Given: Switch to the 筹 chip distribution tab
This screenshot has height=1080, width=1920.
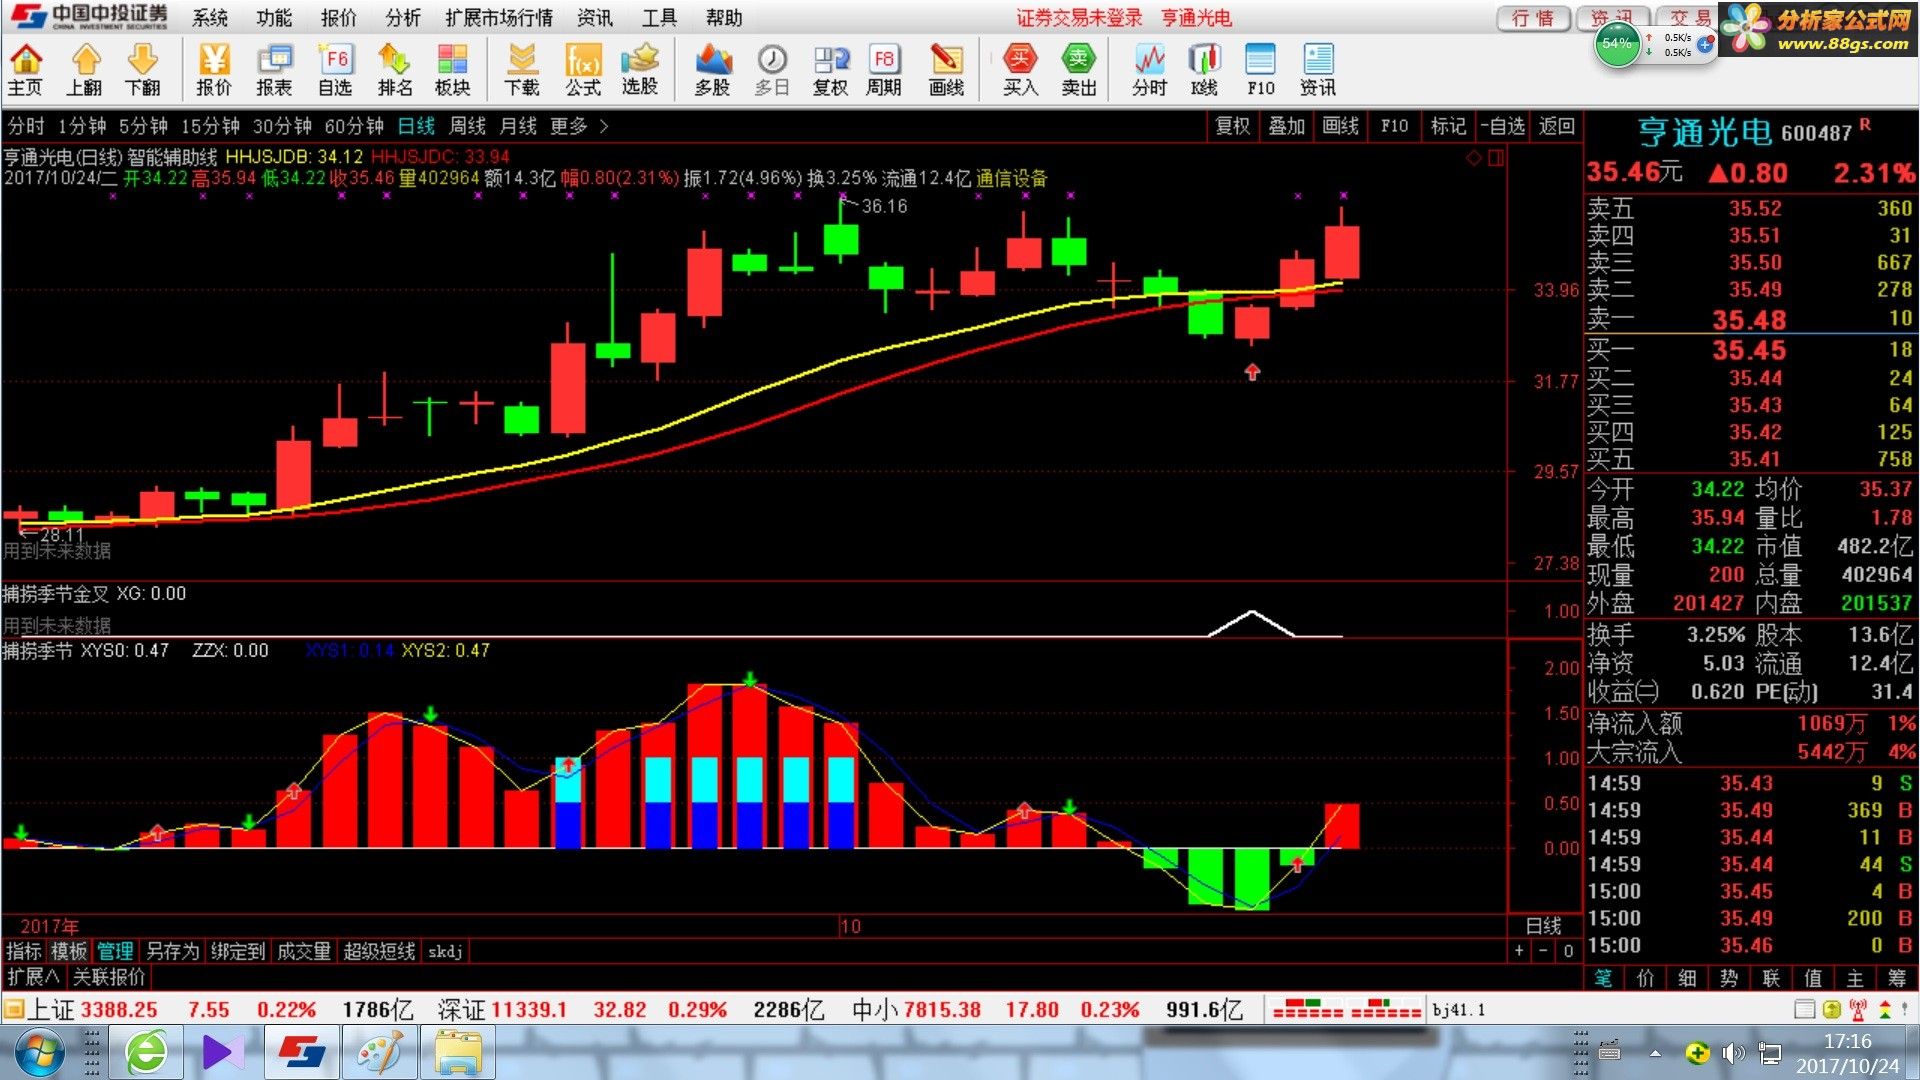Looking at the screenshot, I should click(1897, 978).
